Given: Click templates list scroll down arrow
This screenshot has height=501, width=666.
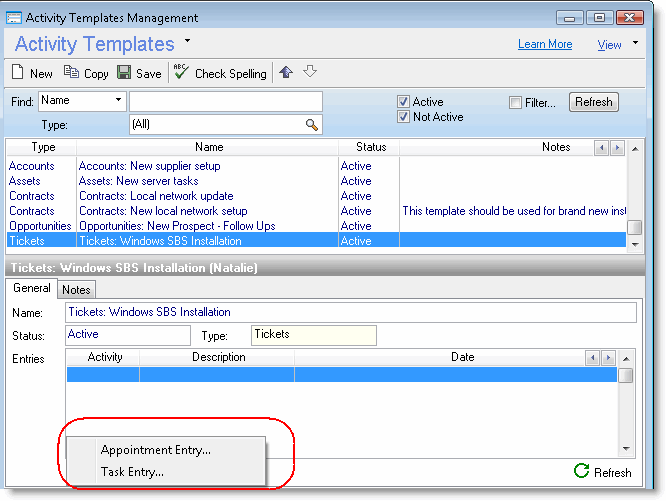Looking at the screenshot, I should 635,244.
